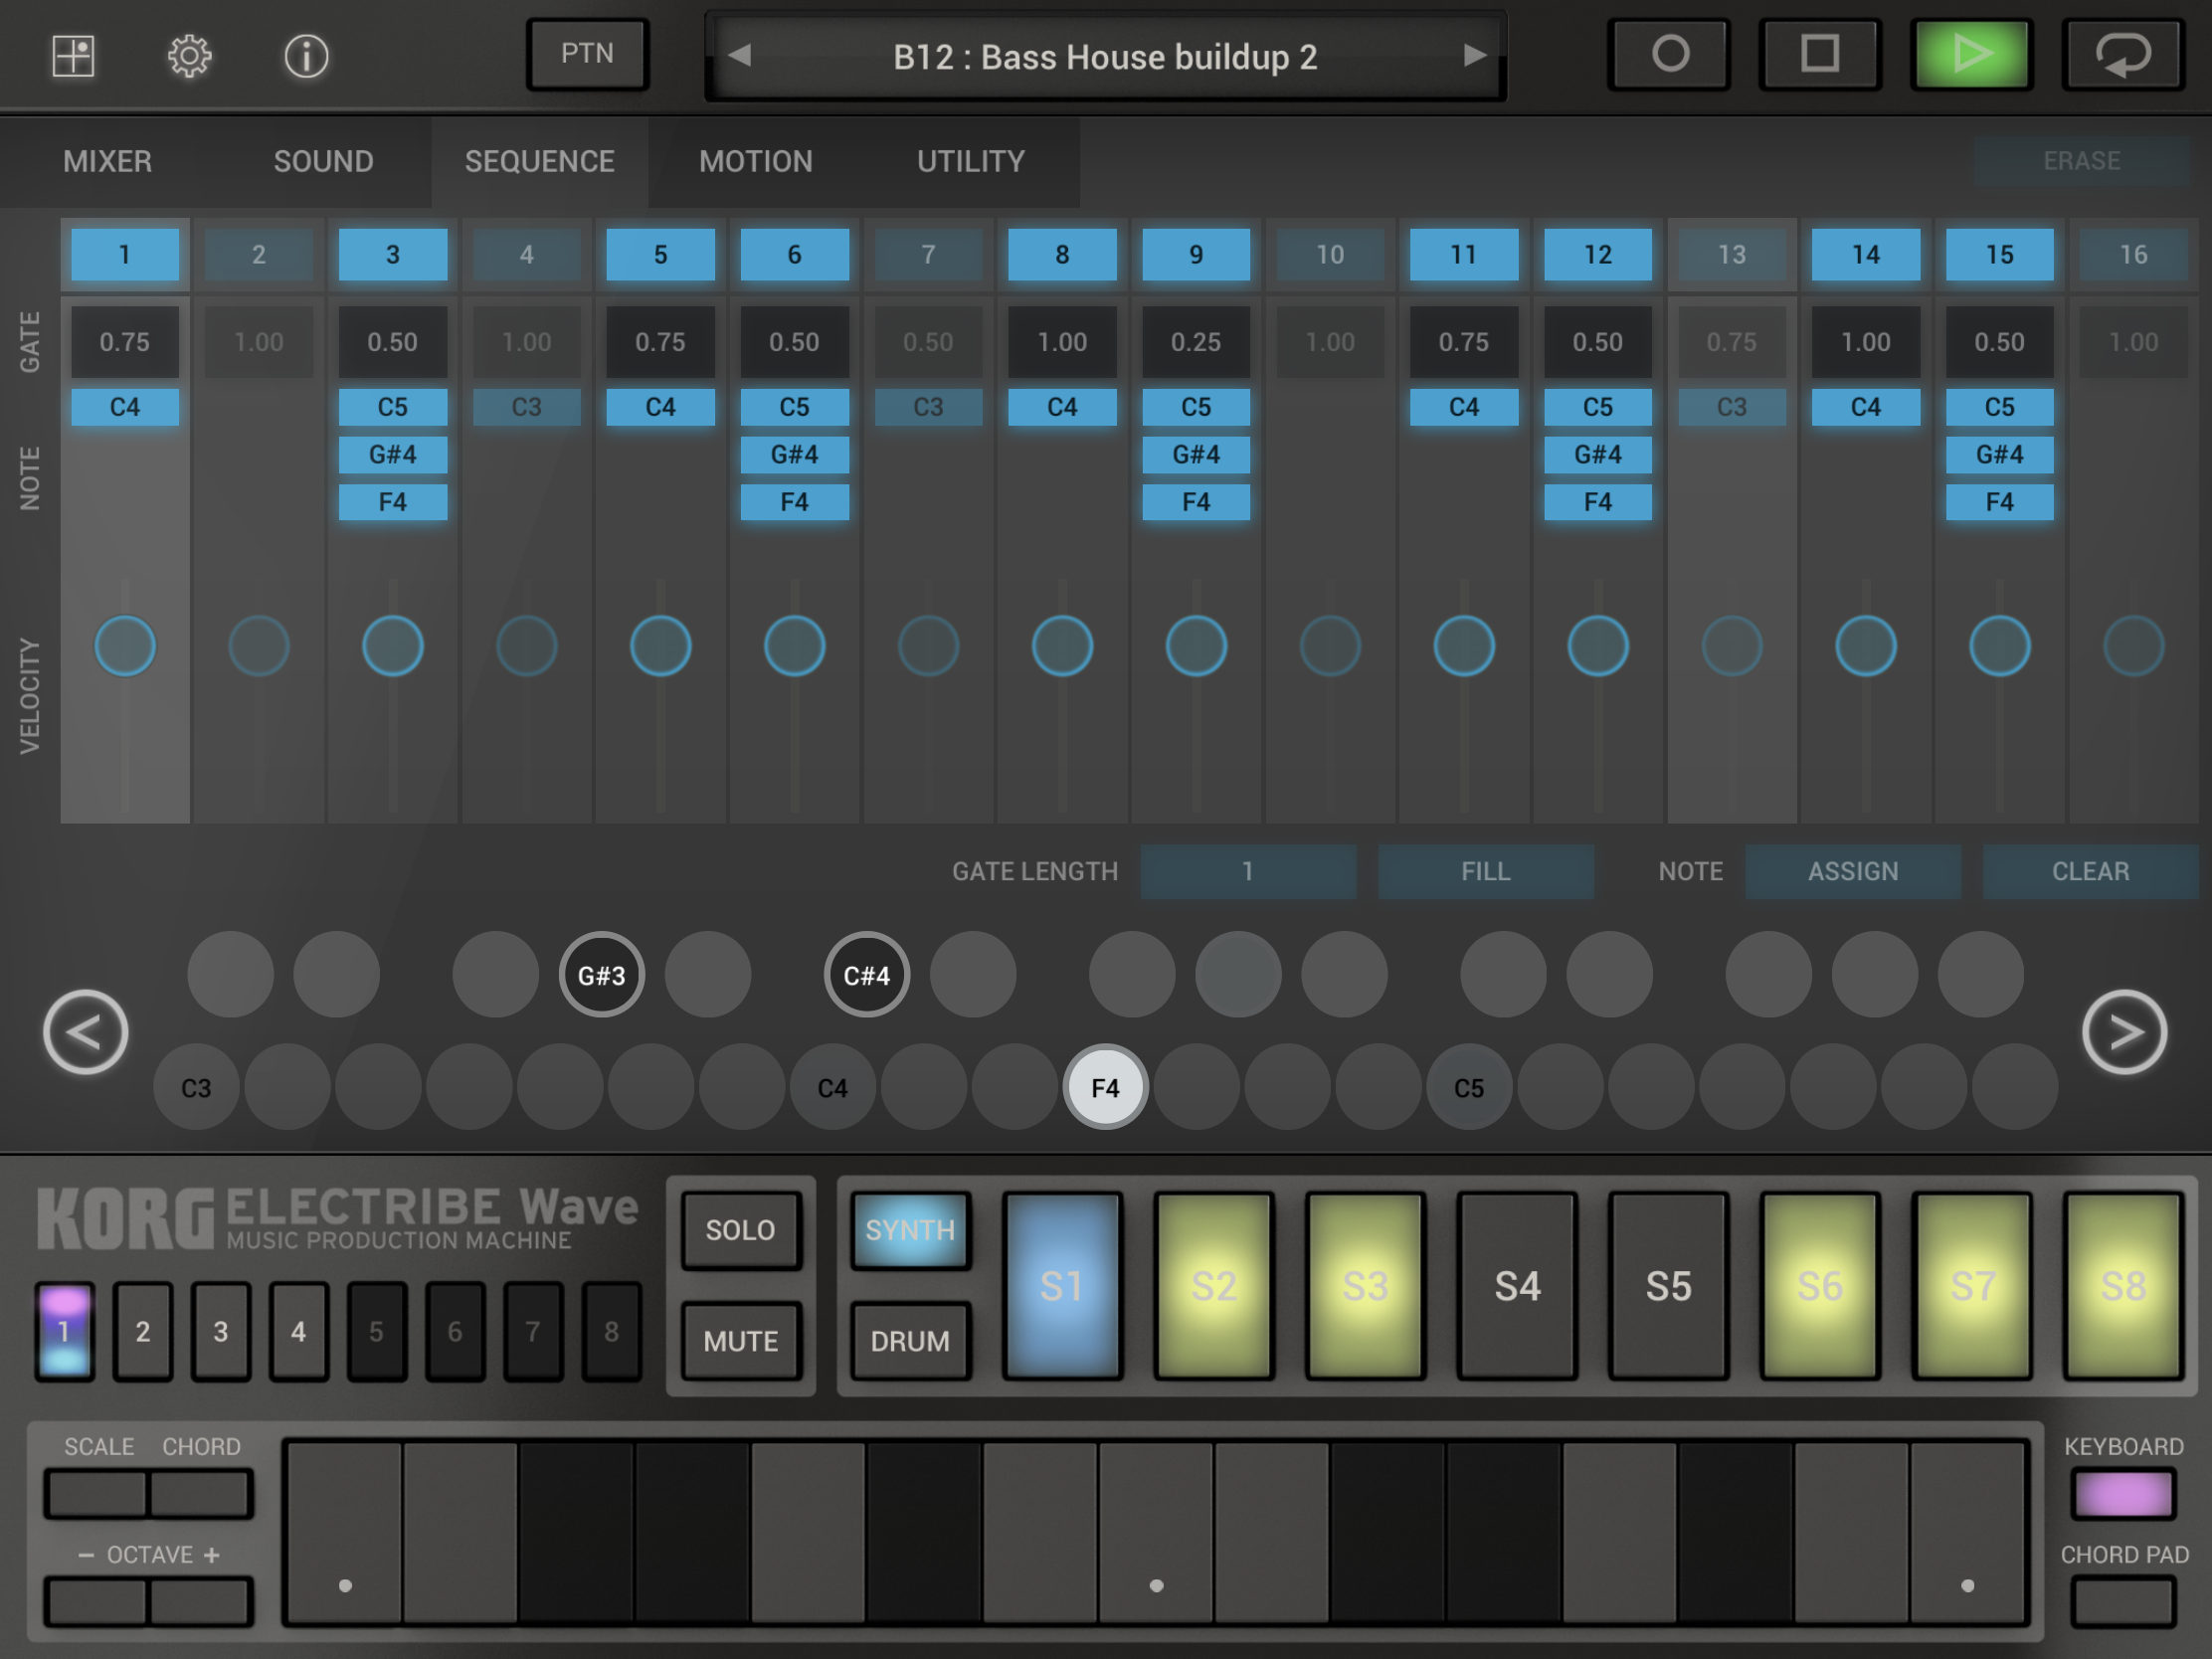
Task: Toggle step 13 on the sequencer
Action: tap(1732, 255)
